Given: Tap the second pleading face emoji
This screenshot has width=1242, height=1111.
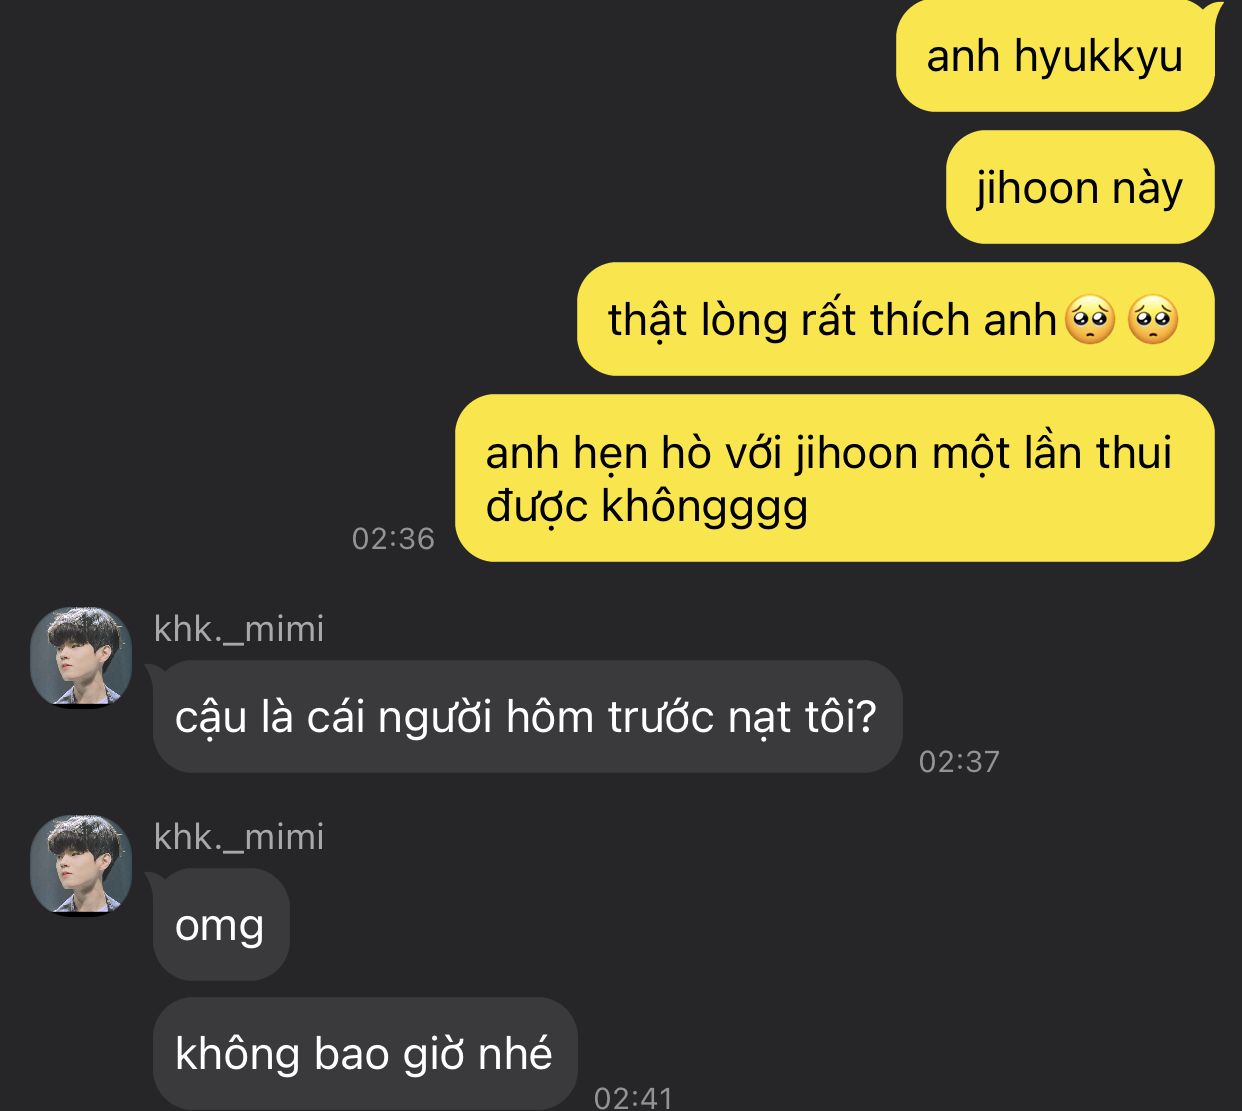Looking at the screenshot, I should tap(1152, 321).
